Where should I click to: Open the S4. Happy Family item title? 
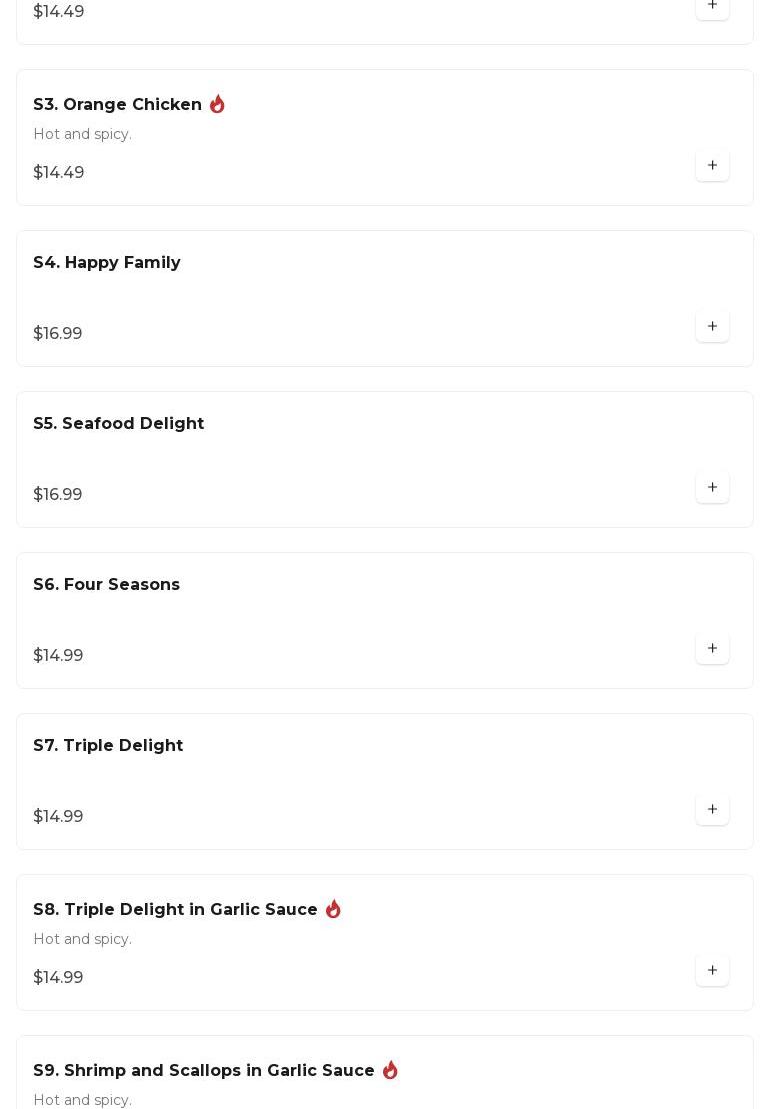pos(107,262)
